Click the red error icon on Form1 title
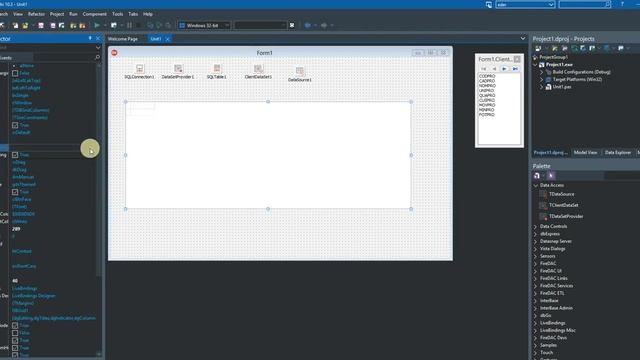The height and width of the screenshot is (360, 640). 114,53
